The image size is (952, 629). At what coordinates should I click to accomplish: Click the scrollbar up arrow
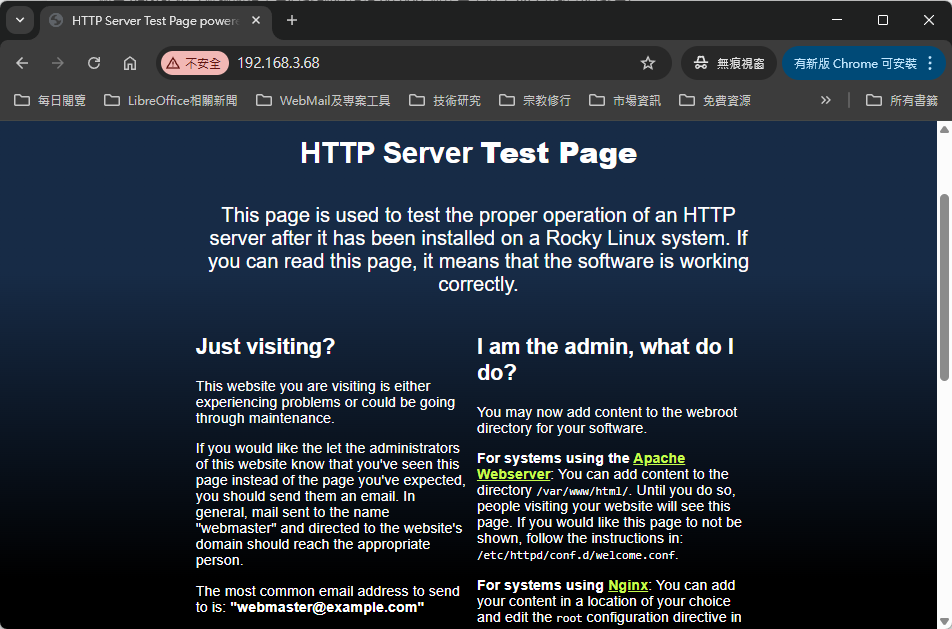tap(944, 129)
